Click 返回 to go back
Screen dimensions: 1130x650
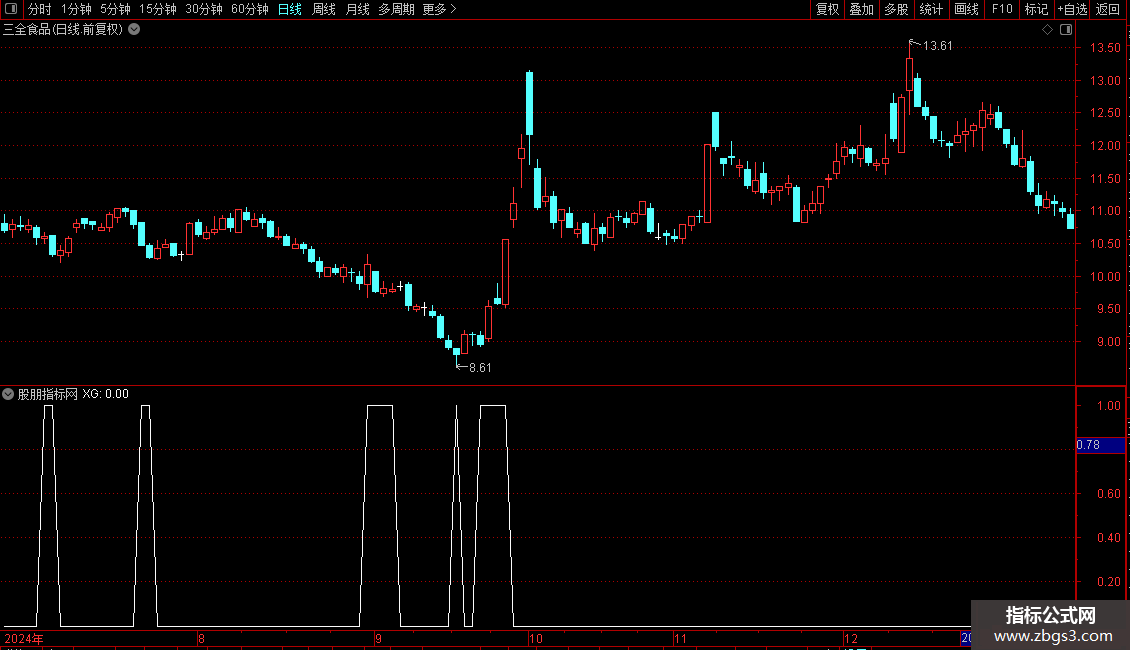tap(1108, 9)
